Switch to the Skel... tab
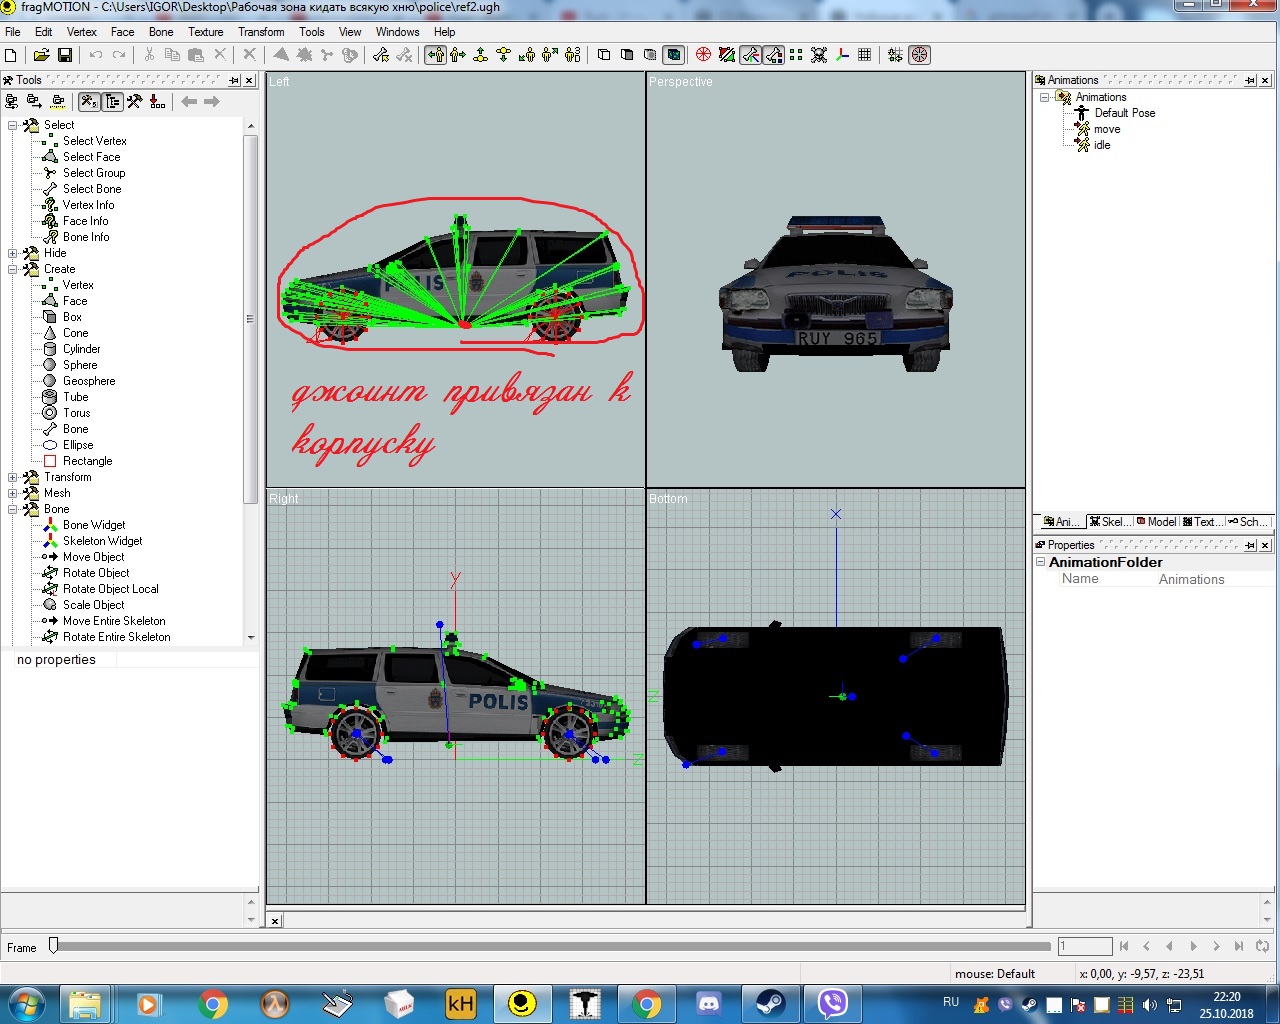 pos(1109,522)
